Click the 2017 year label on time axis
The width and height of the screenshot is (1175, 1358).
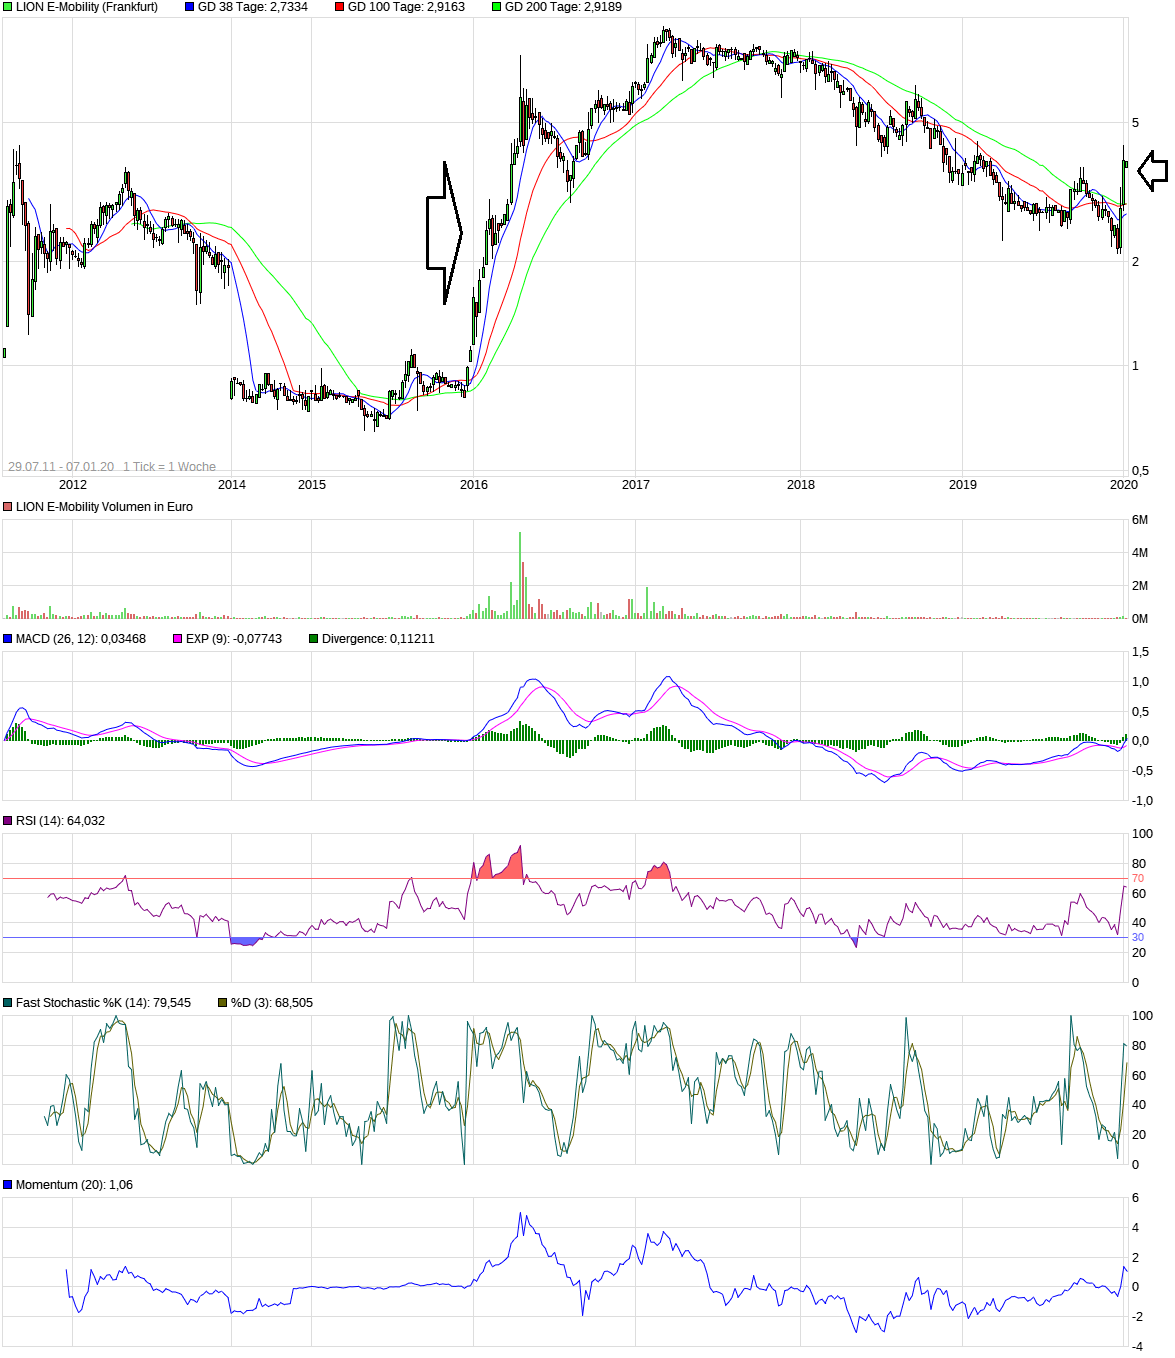[636, 485]
